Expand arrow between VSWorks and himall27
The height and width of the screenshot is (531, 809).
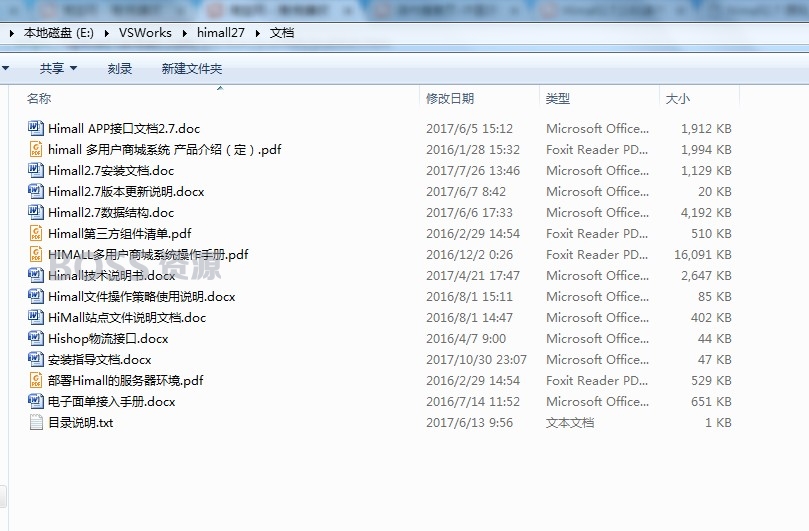(x=184, y=33)
